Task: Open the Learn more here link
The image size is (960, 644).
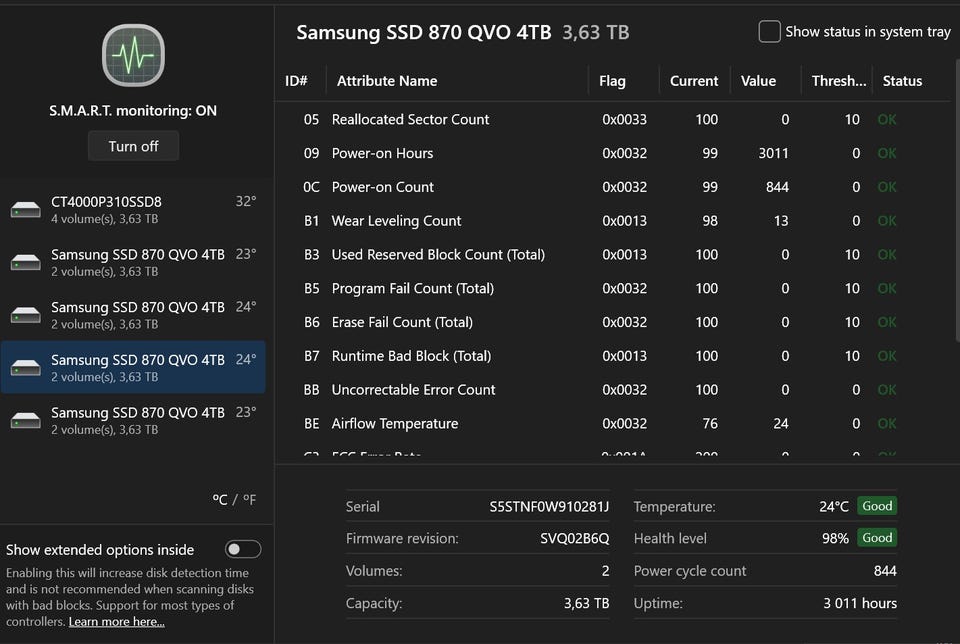Action: [116, 622]
